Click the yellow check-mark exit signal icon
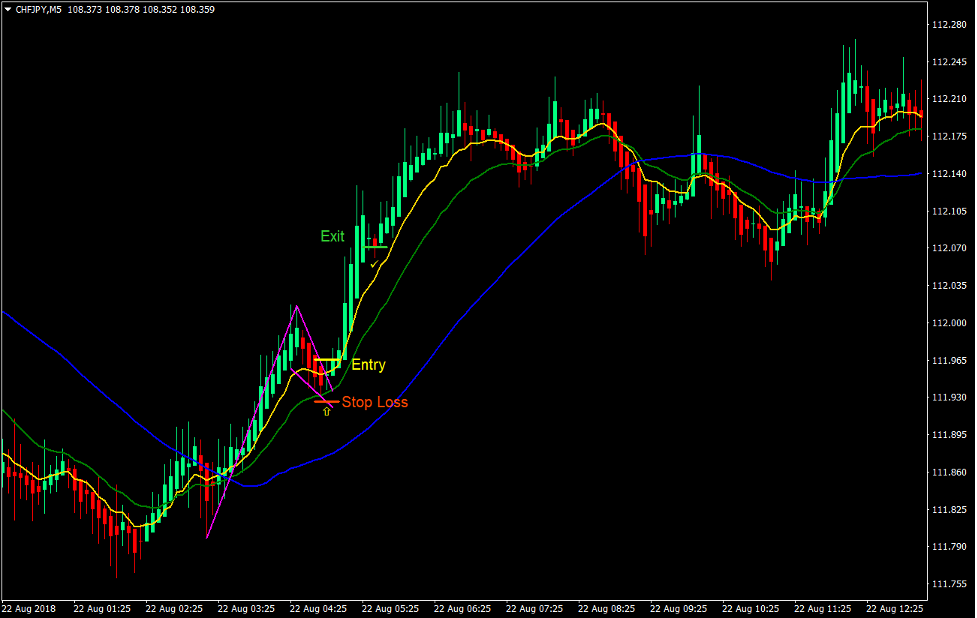This screenshot has height=618, width=977. [x=374, y=264]
